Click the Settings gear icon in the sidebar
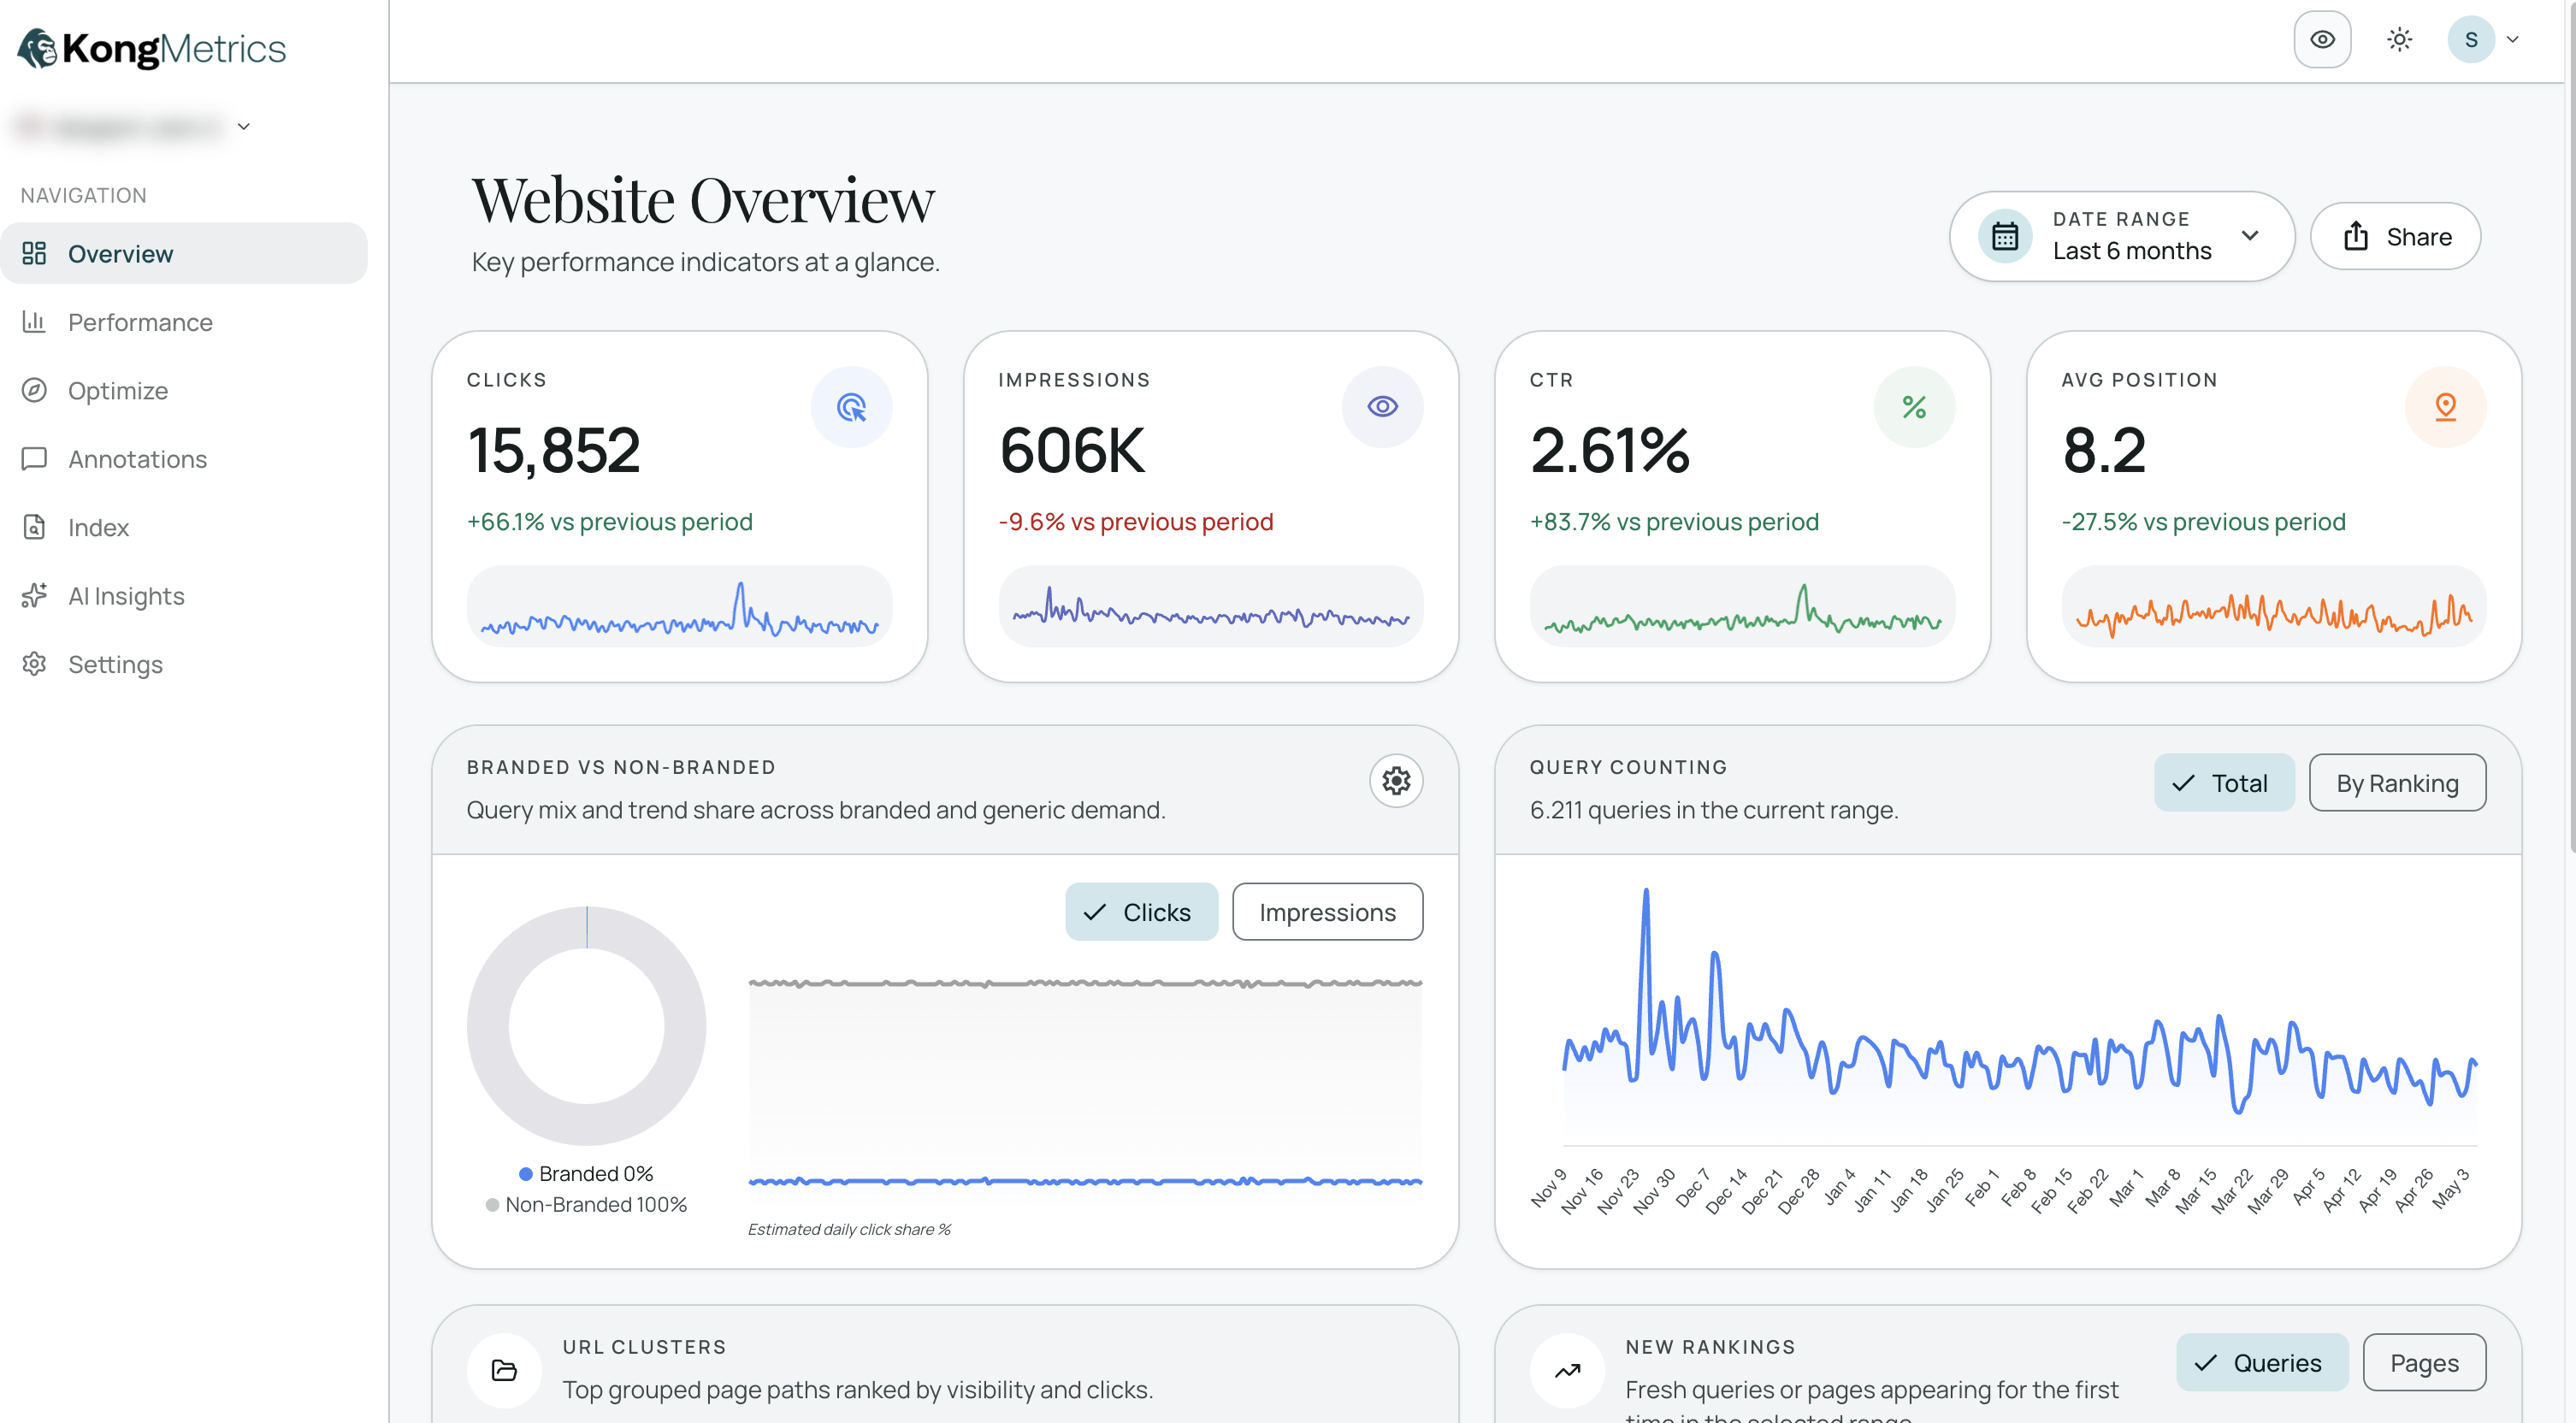This screenshot has height=1423, width=2576. pos(34,664)
